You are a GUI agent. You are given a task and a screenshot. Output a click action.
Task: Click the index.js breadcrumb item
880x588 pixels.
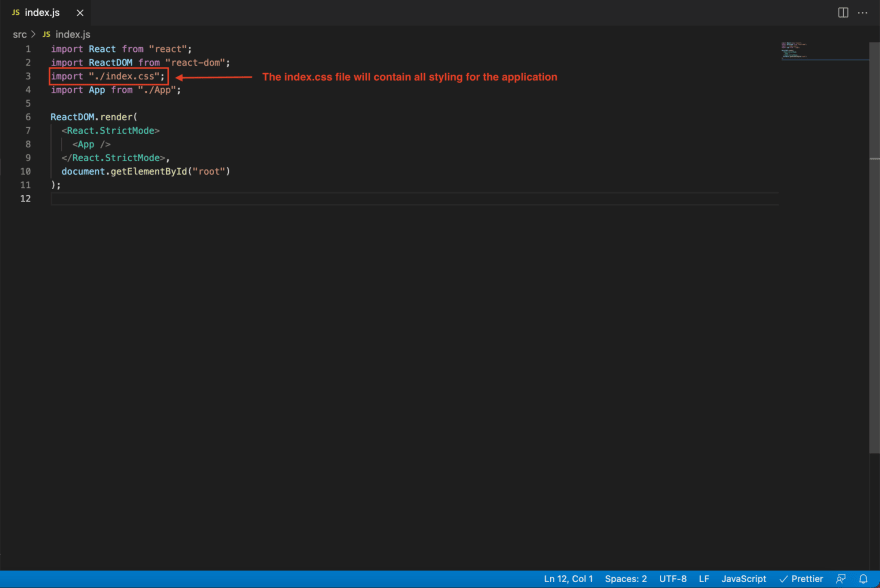pos(72,34)
